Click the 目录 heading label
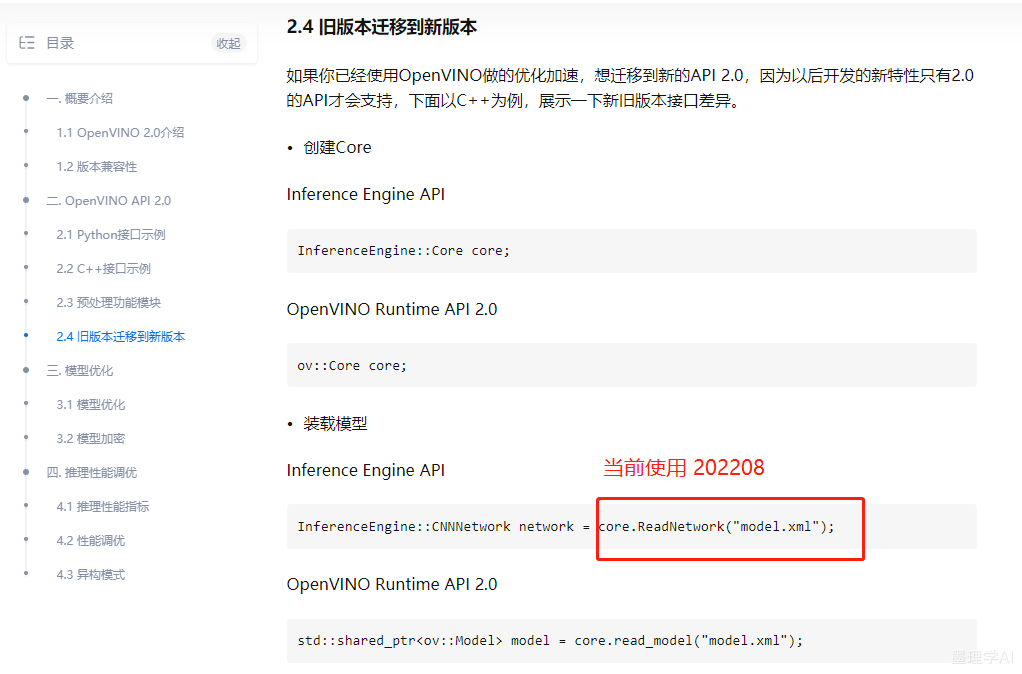The image size is (1022, 674). tap(60, 43)
